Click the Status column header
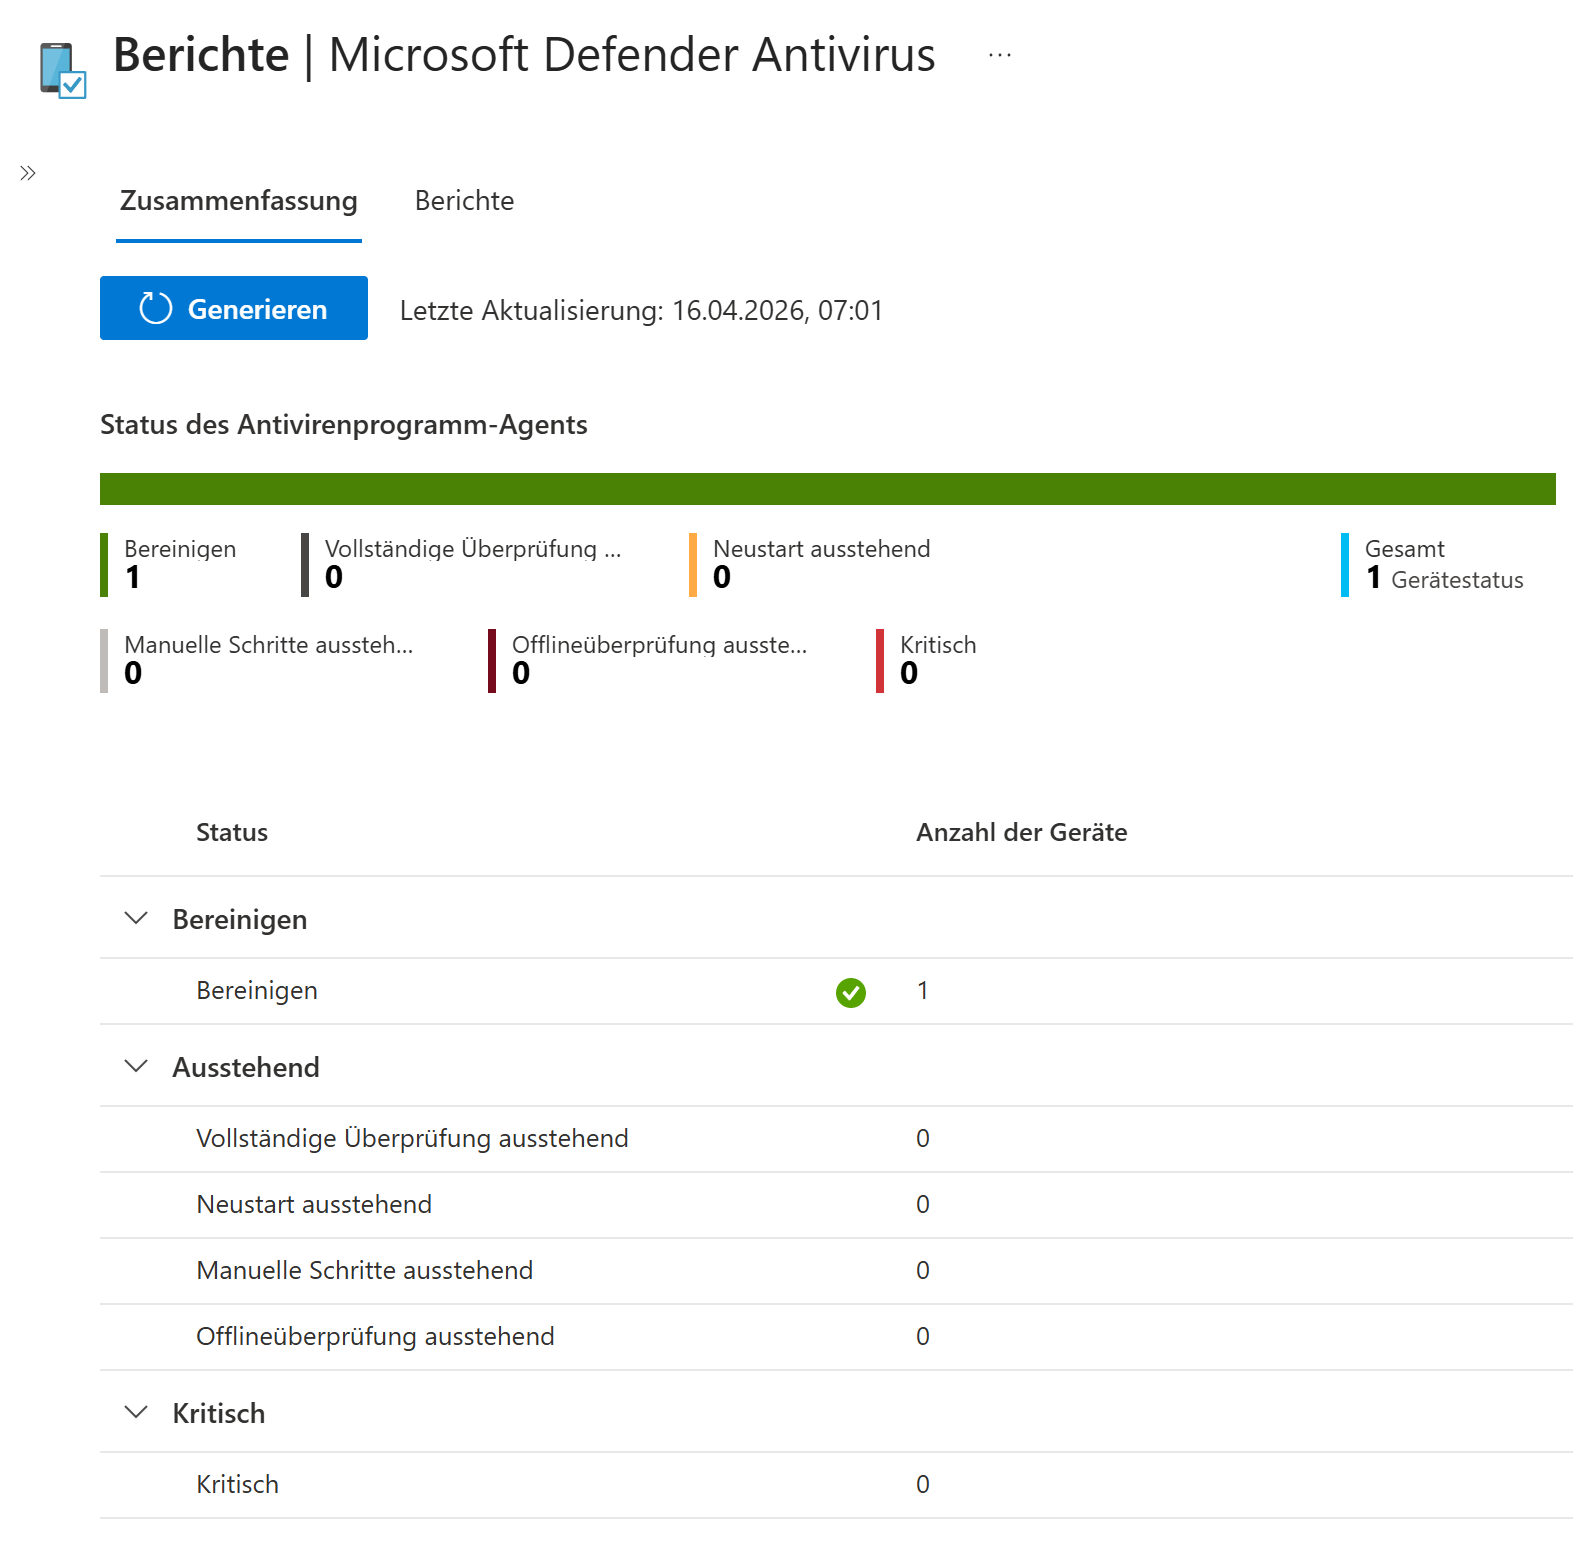 [232, 833]
